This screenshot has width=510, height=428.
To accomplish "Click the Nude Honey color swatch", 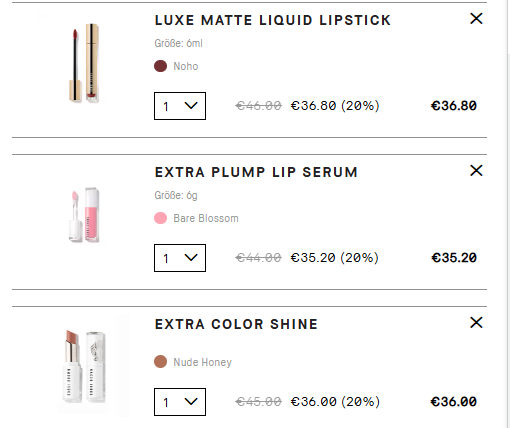I will tap(160, 362).
